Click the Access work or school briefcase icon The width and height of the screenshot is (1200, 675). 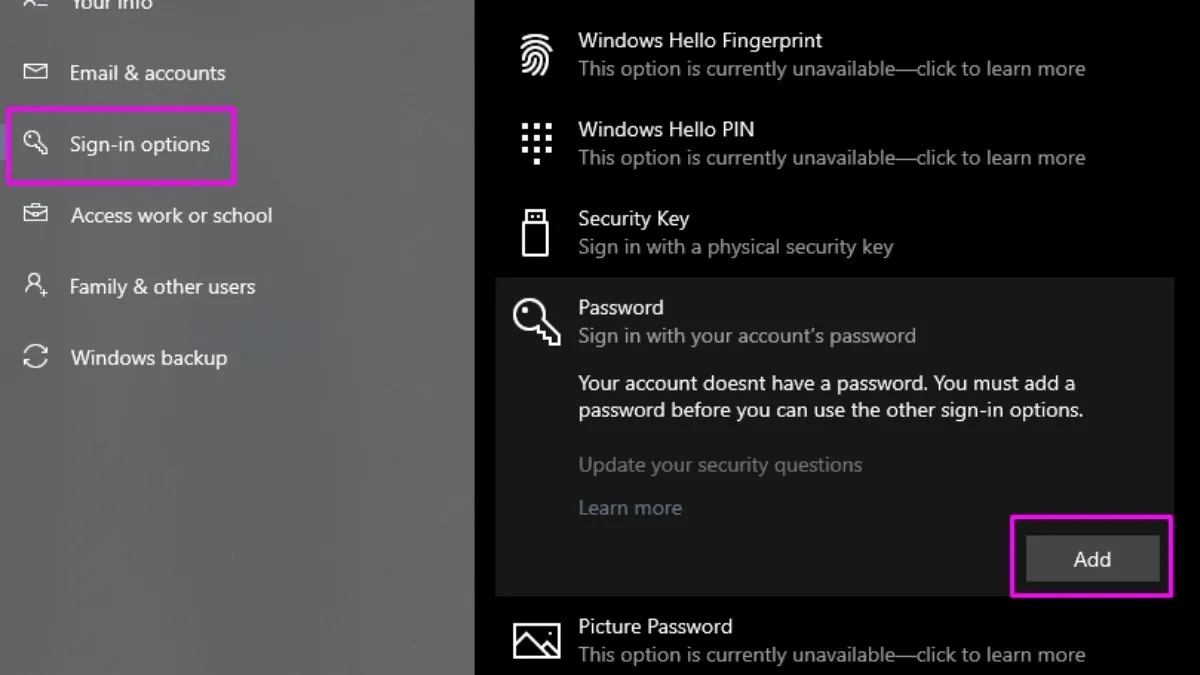[x=36, y=214]
